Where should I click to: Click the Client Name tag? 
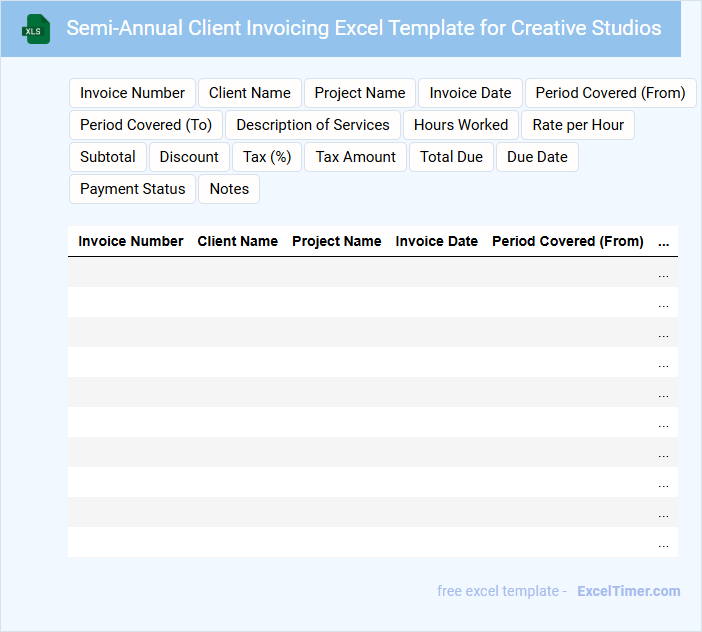click(250, 93)
